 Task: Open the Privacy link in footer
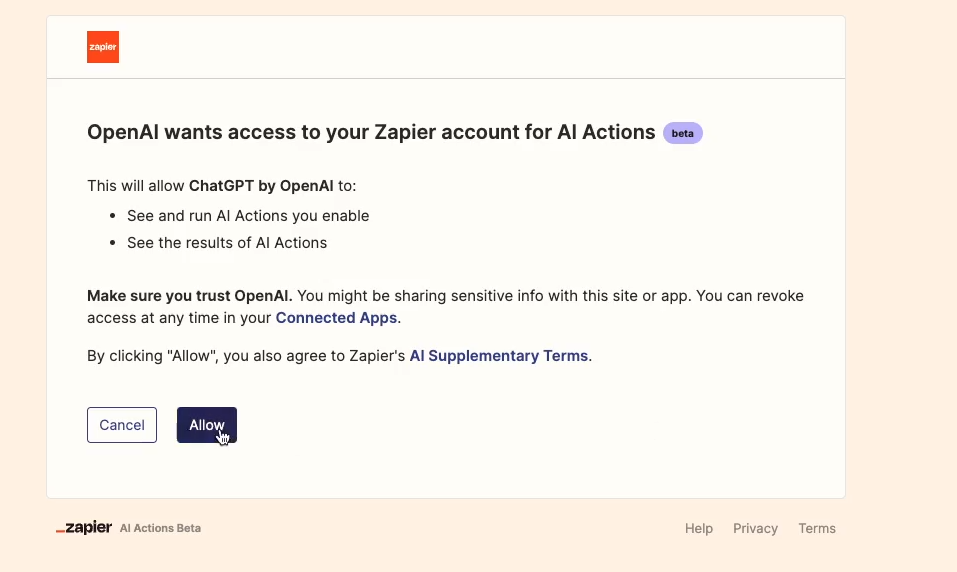coord(755,528)
